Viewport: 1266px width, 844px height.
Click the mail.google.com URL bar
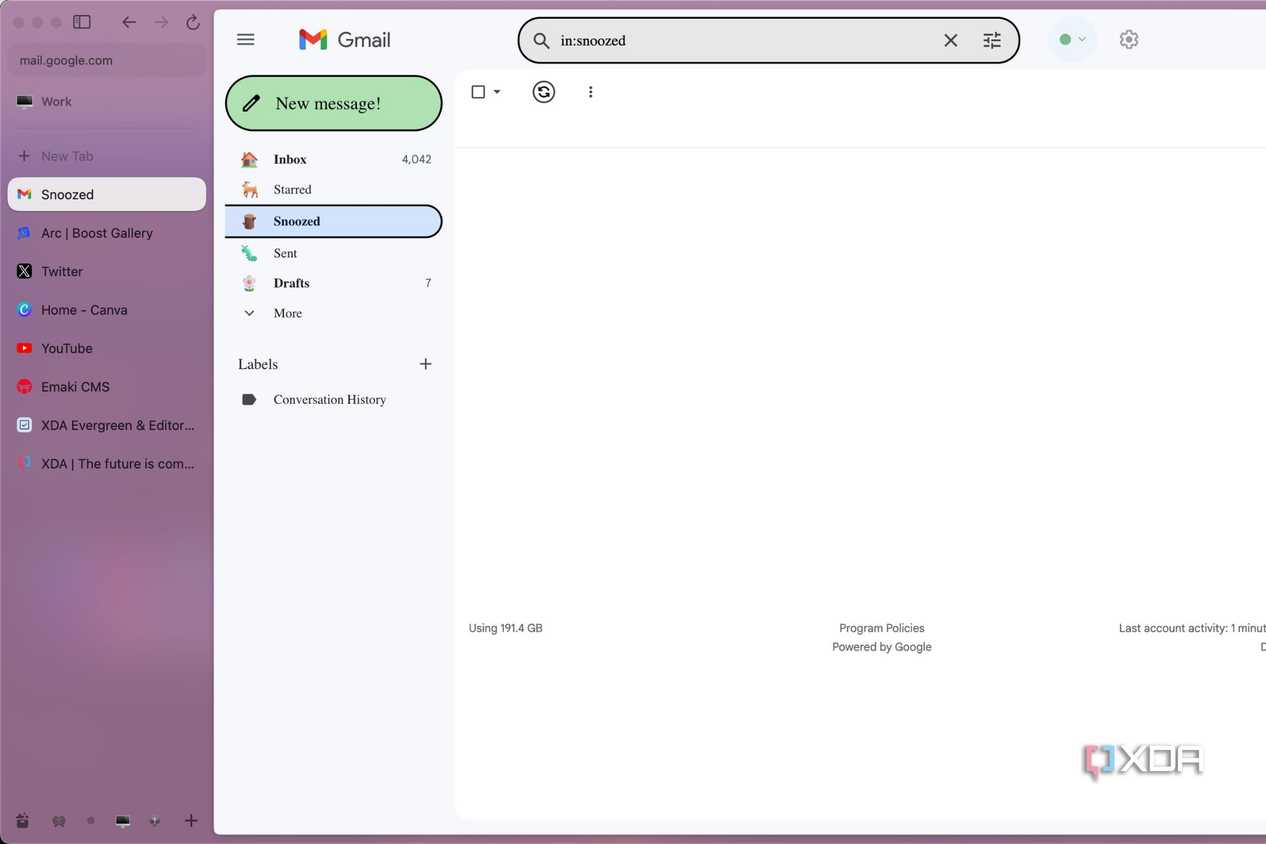(x=107, y=60)
